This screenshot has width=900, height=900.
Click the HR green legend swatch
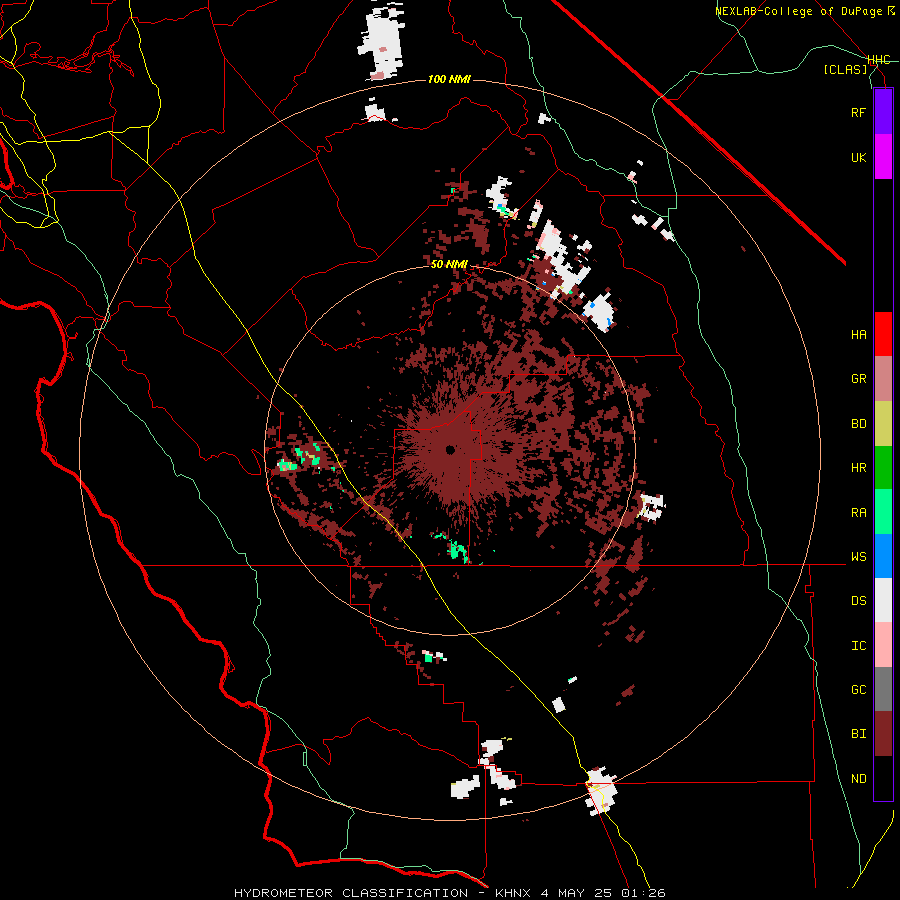(883, 468)
